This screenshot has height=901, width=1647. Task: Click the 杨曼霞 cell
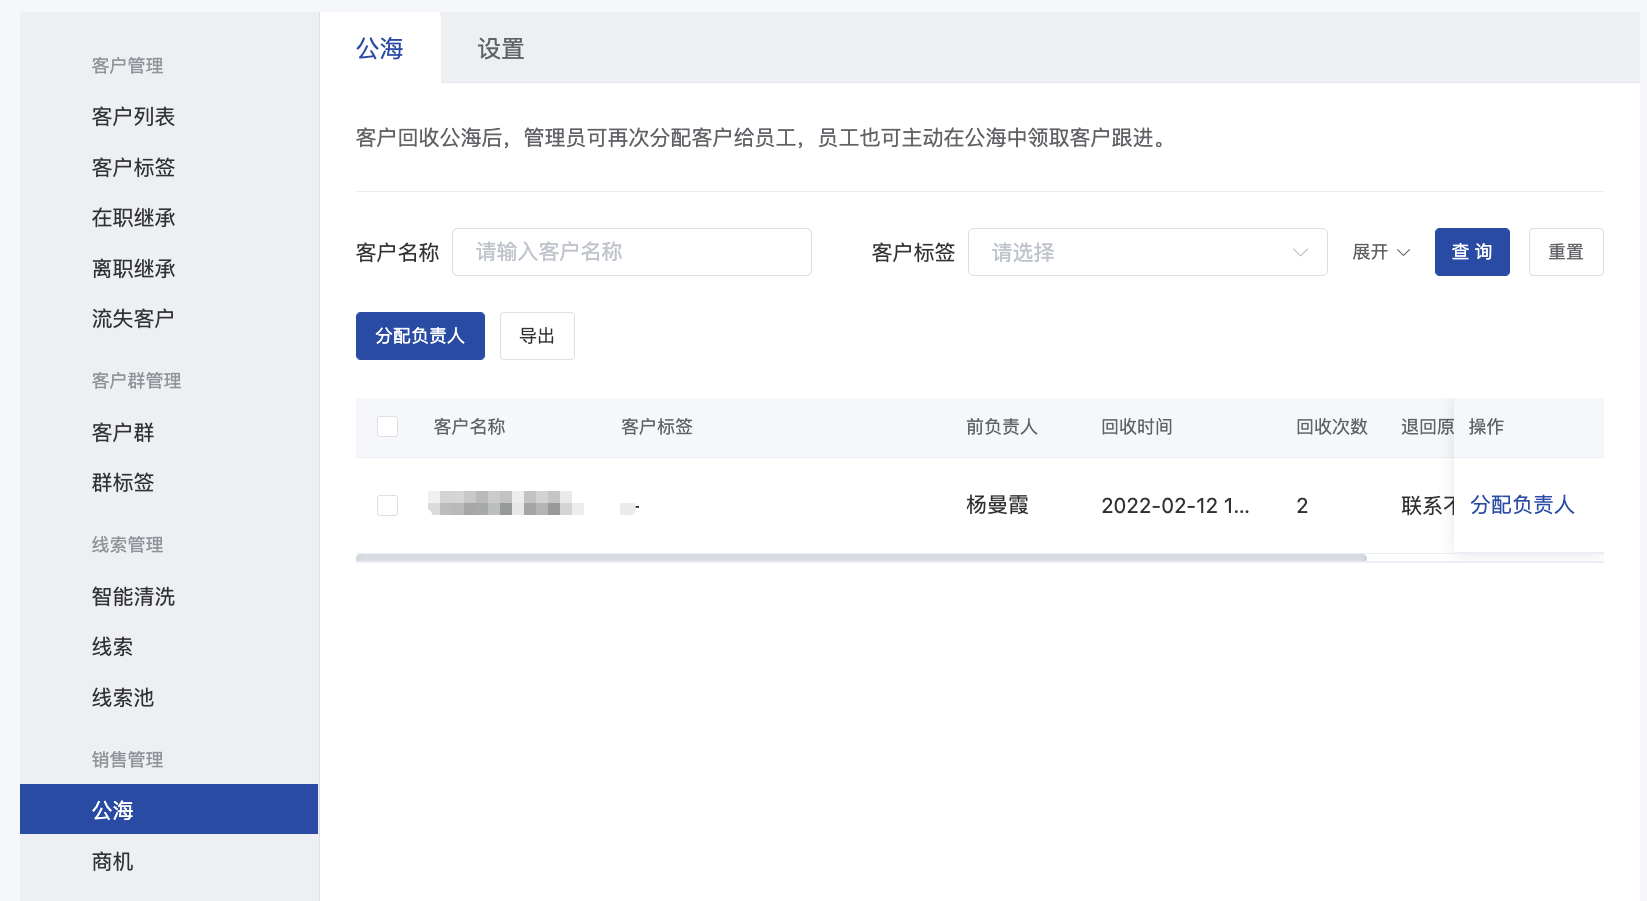(998, 505)
